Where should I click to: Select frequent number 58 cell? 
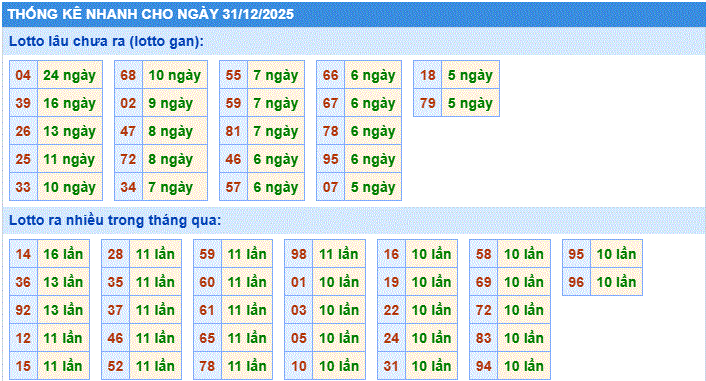[484, 254]
